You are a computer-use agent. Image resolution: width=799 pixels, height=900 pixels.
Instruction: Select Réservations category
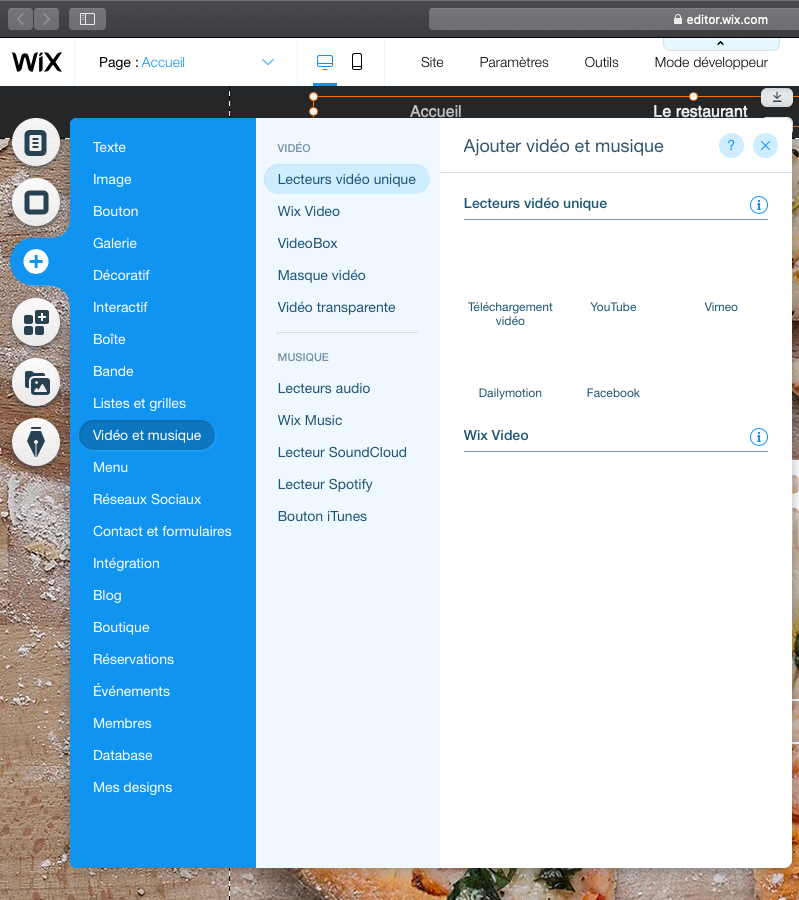point(133,660)
